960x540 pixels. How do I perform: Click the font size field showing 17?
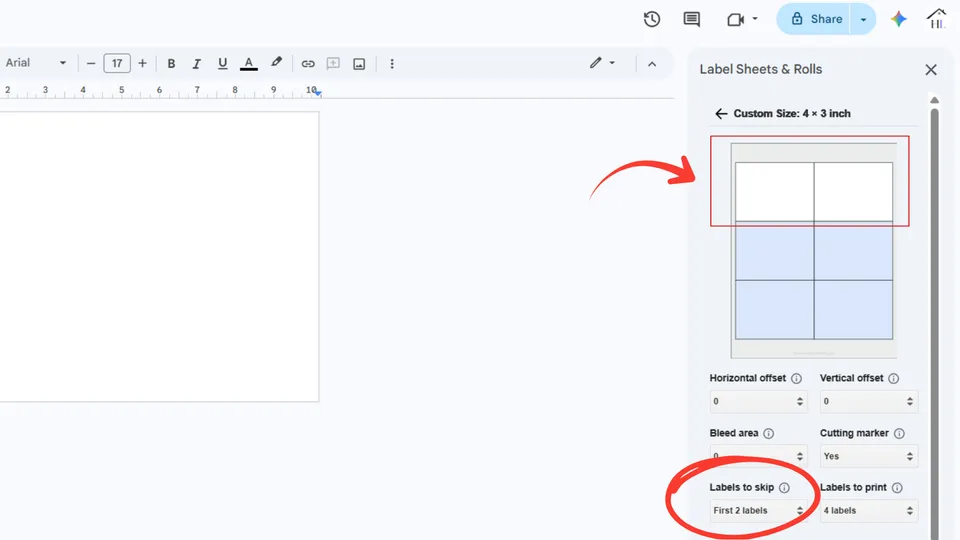click(117, 63)
